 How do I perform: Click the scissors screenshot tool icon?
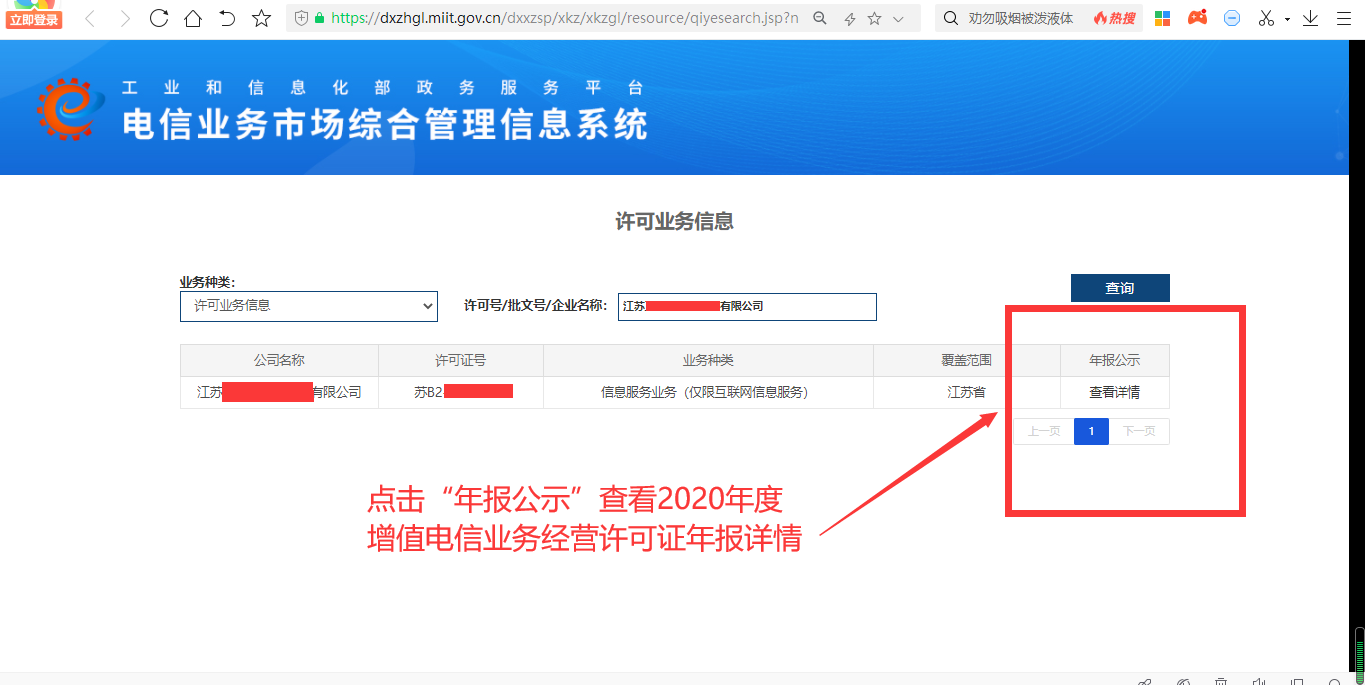point(1267,18)
